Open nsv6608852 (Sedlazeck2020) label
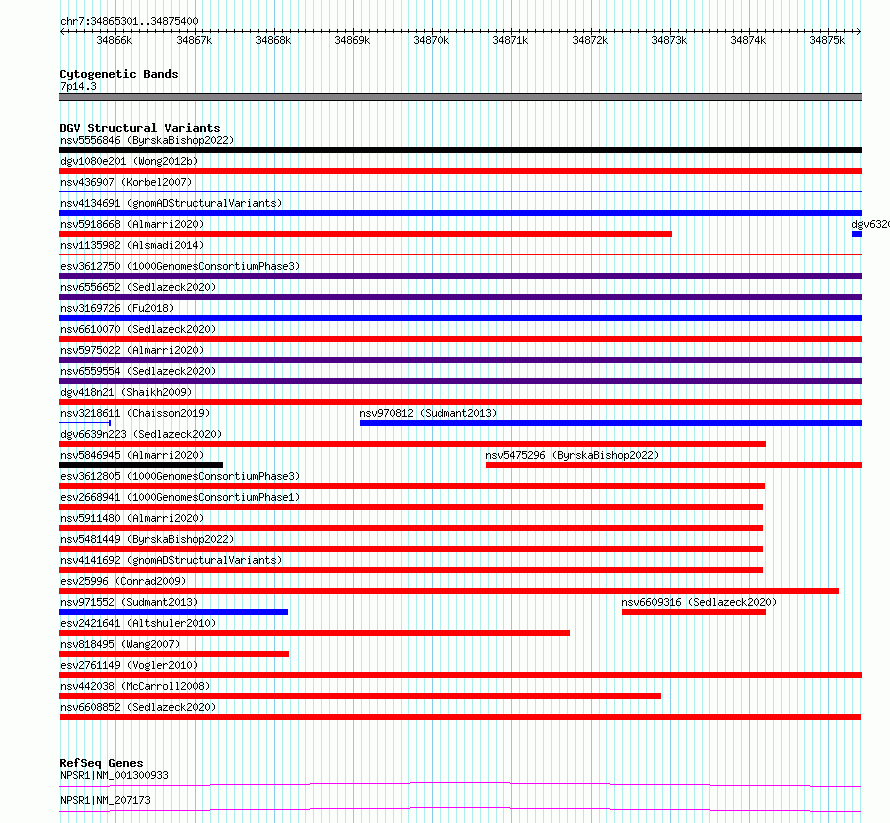The width and height of the screenshot is (890, 823). 138,707
